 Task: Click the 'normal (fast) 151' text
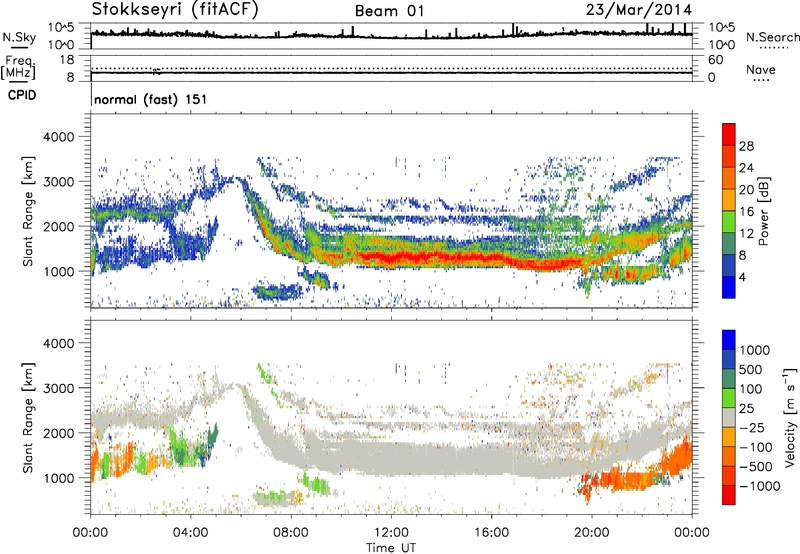(151, 99)
